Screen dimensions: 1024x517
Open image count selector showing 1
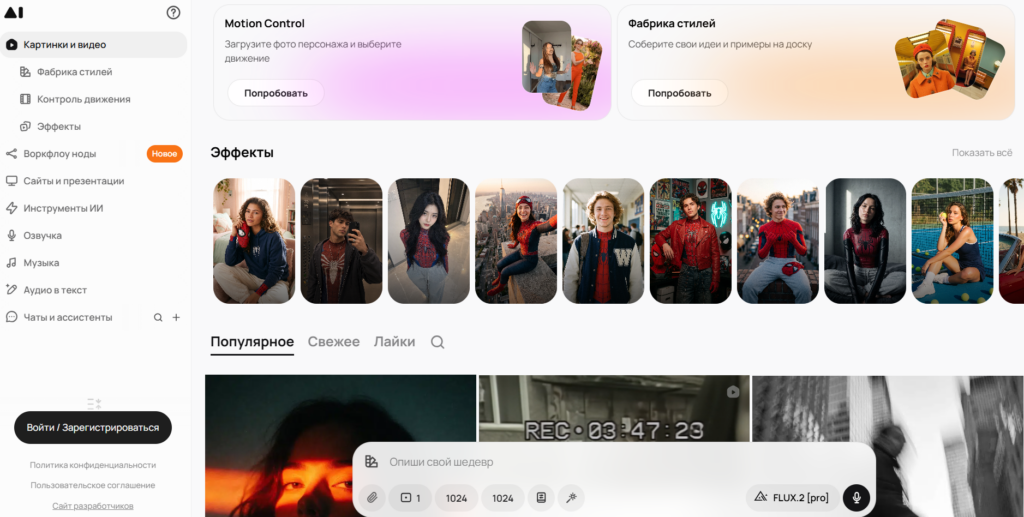(410, 498)
